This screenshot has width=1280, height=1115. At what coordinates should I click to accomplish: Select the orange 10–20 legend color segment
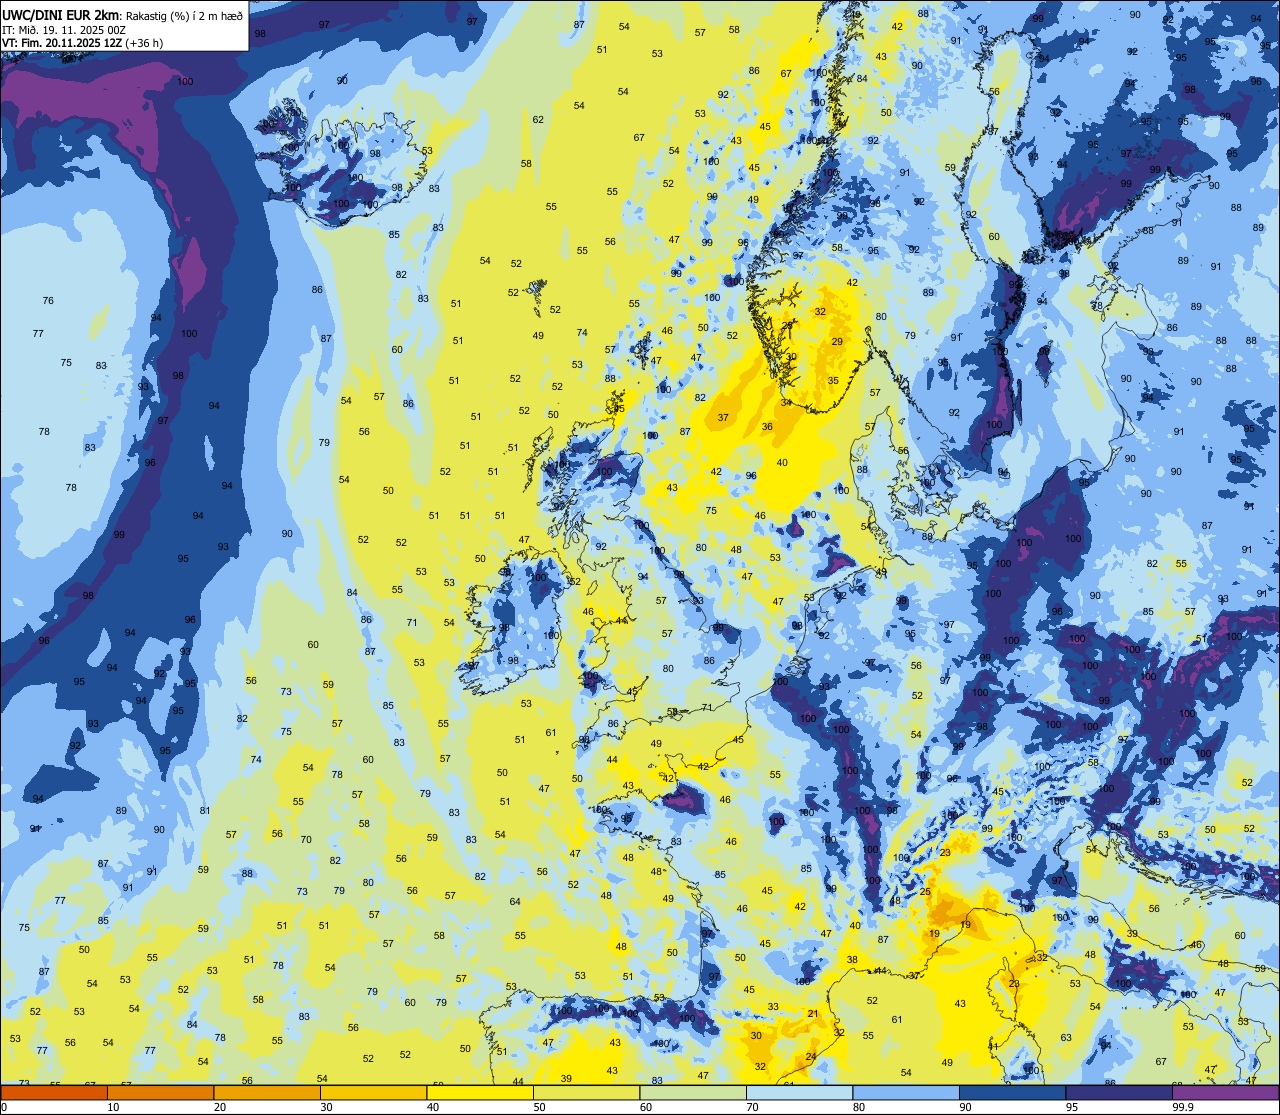click(x=161, y=1092)
